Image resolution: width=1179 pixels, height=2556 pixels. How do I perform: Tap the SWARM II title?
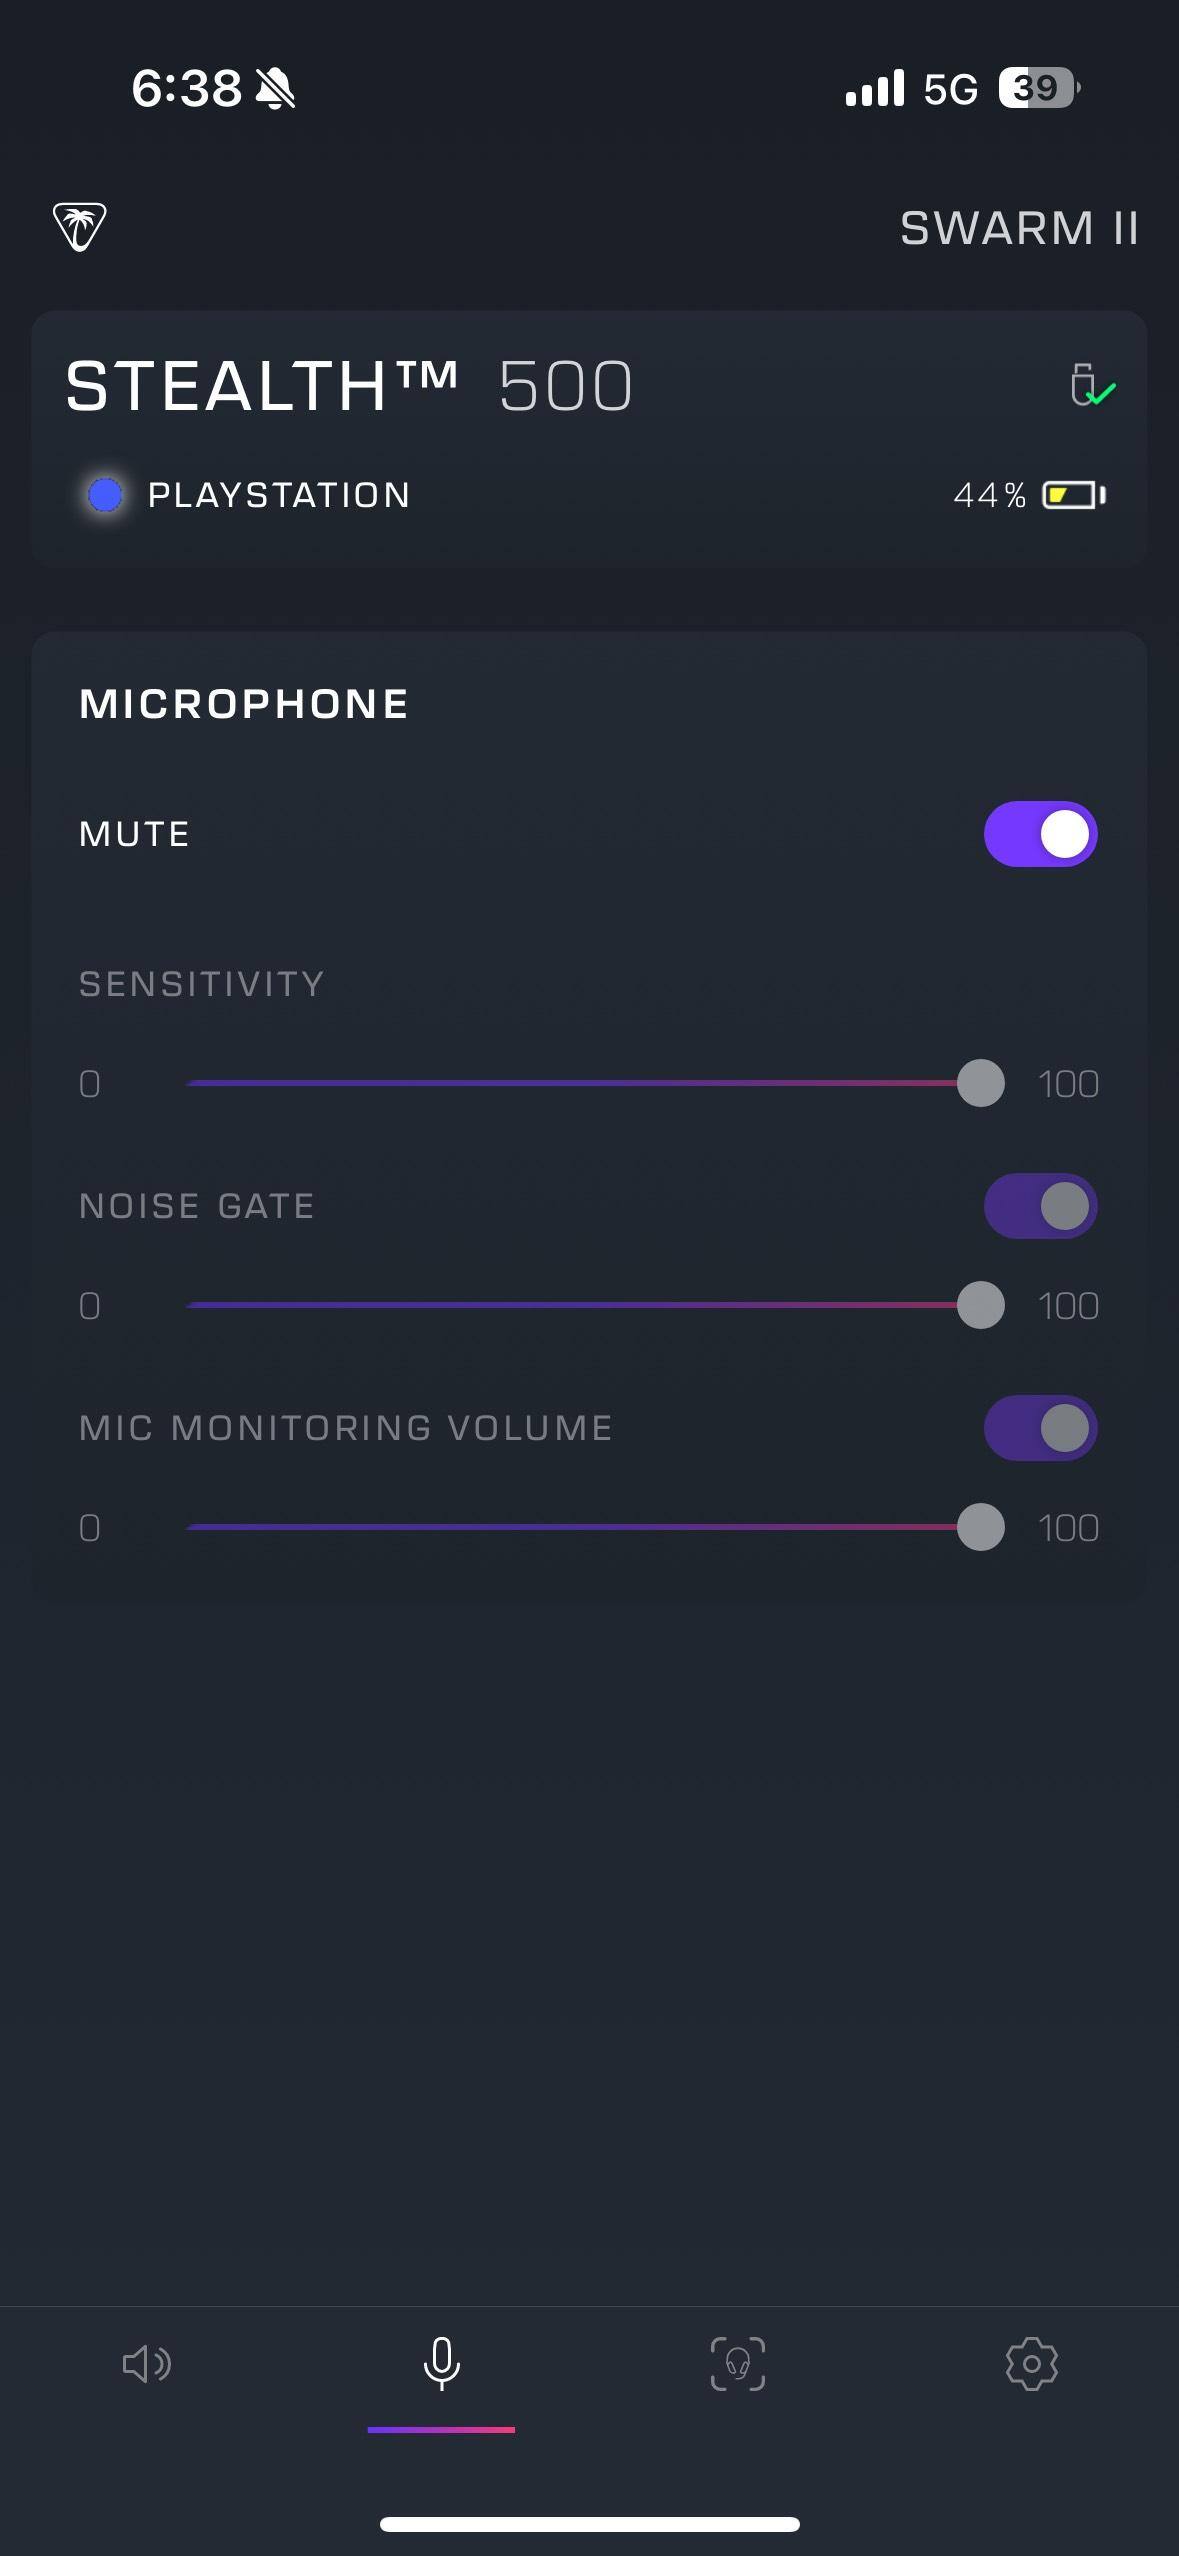tap(1019, 229)
